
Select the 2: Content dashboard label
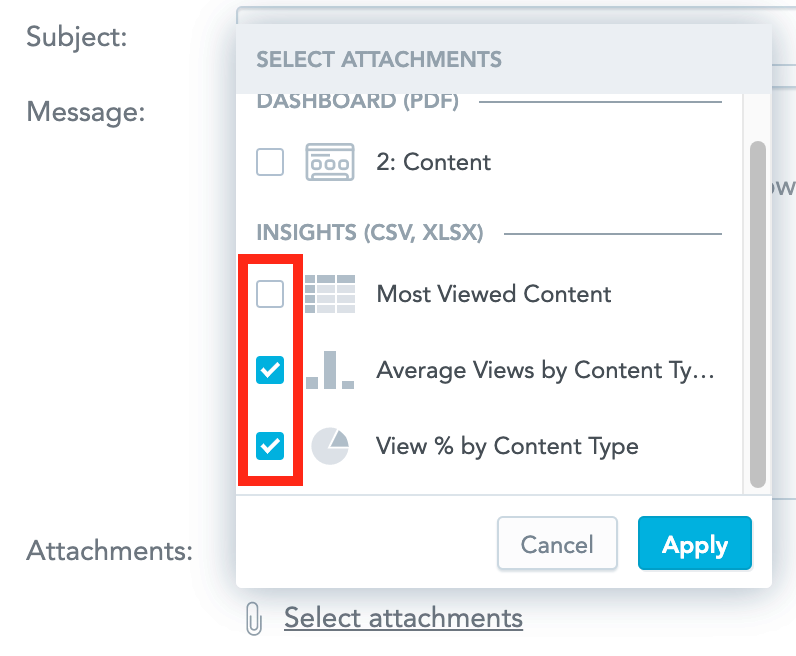(434, 162)
